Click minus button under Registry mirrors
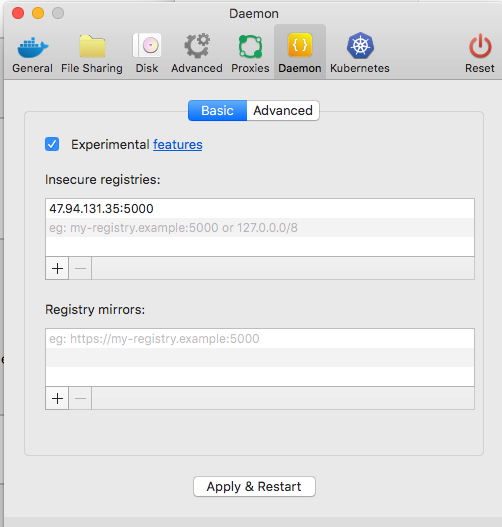 [80, 398]
